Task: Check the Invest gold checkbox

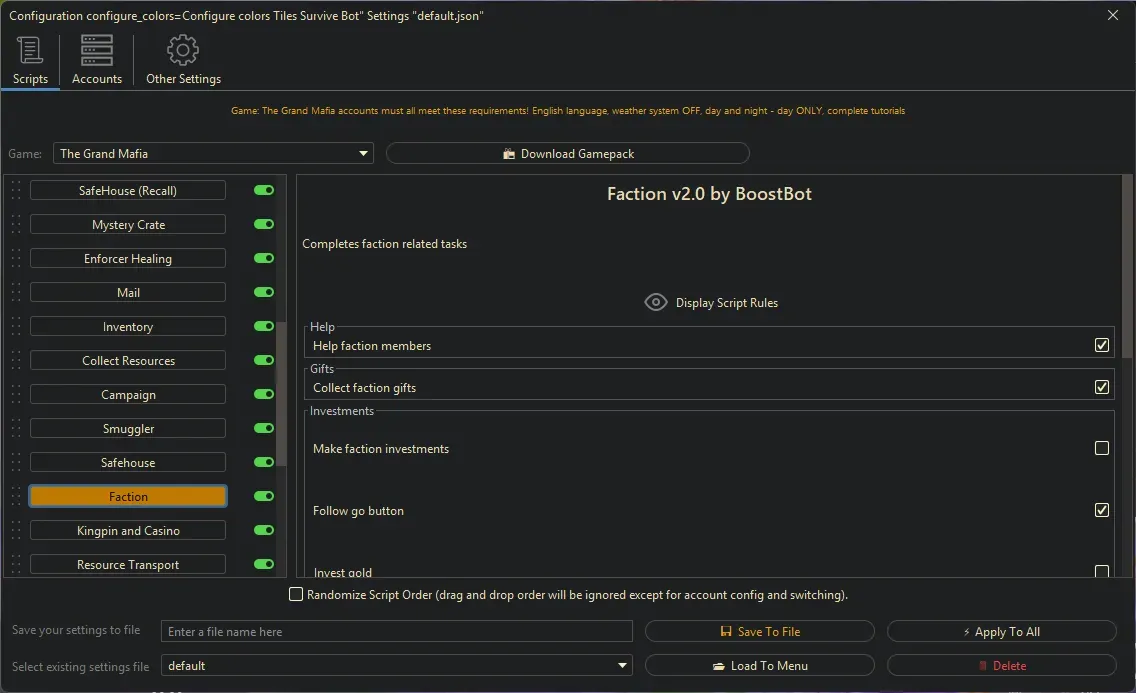Action: [x=1101, y=571]
